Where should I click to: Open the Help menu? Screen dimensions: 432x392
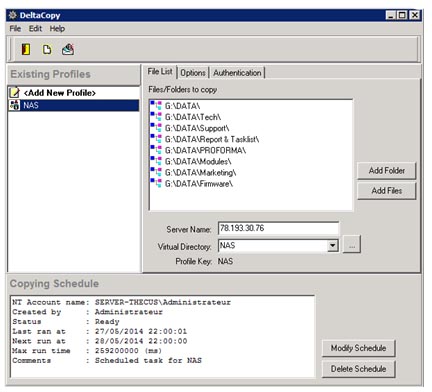[57, 29]
